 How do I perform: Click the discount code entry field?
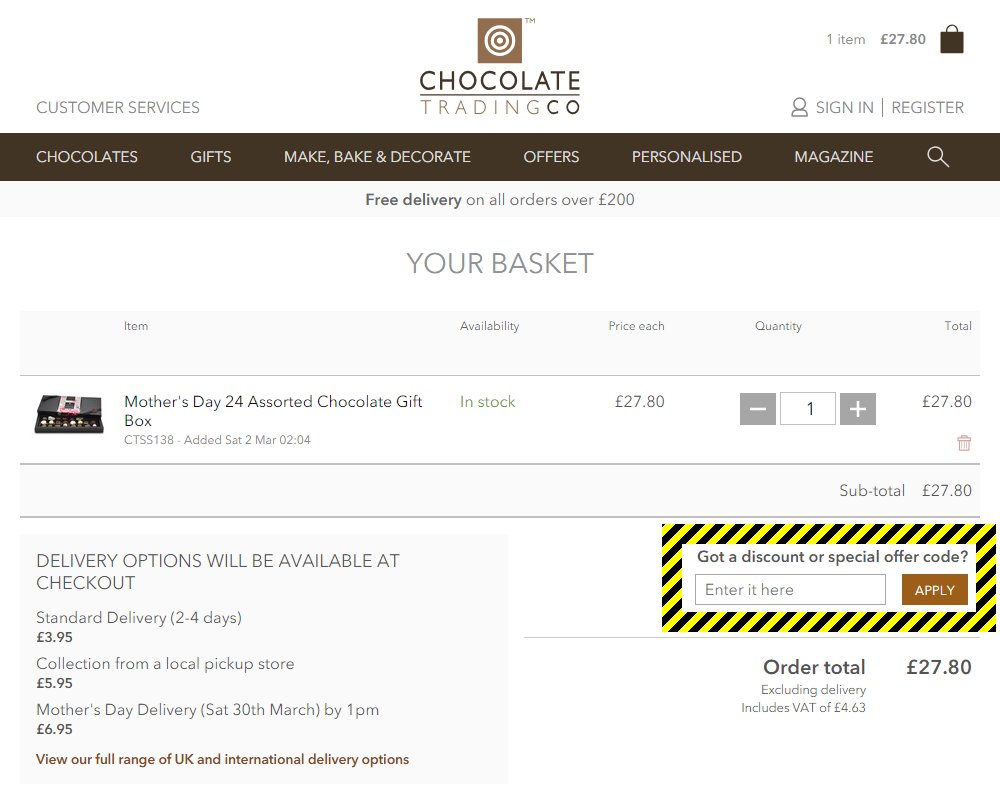click(x=790, y=589)
